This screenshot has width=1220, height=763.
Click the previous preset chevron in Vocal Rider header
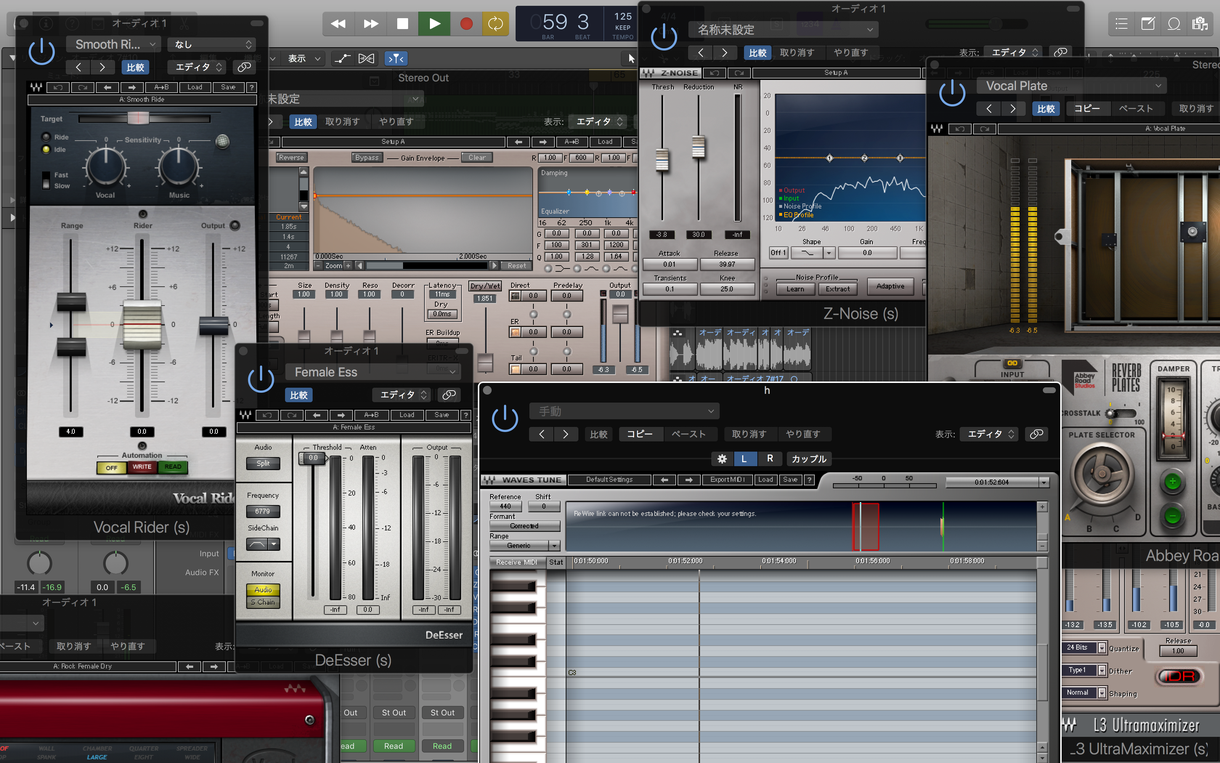79,67
